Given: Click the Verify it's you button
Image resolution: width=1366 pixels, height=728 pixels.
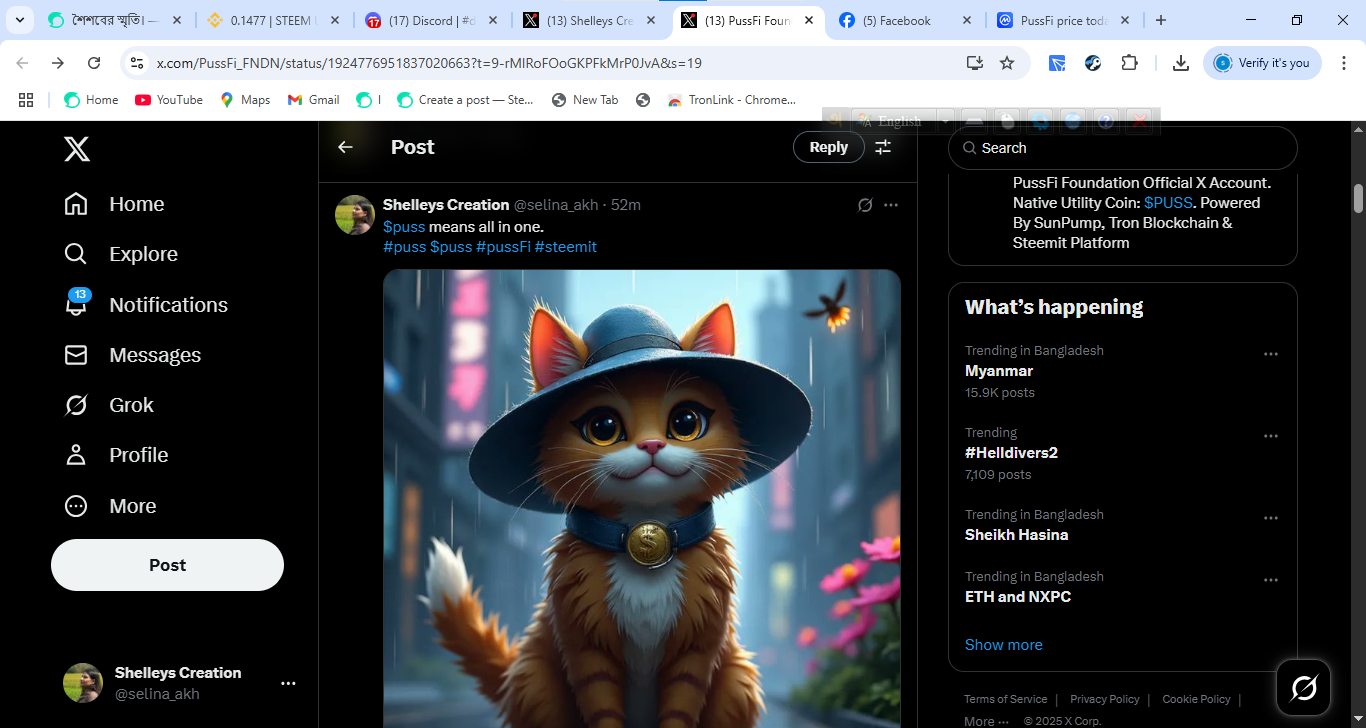Looking at the screenshot, I should (x=1262, y=63).
